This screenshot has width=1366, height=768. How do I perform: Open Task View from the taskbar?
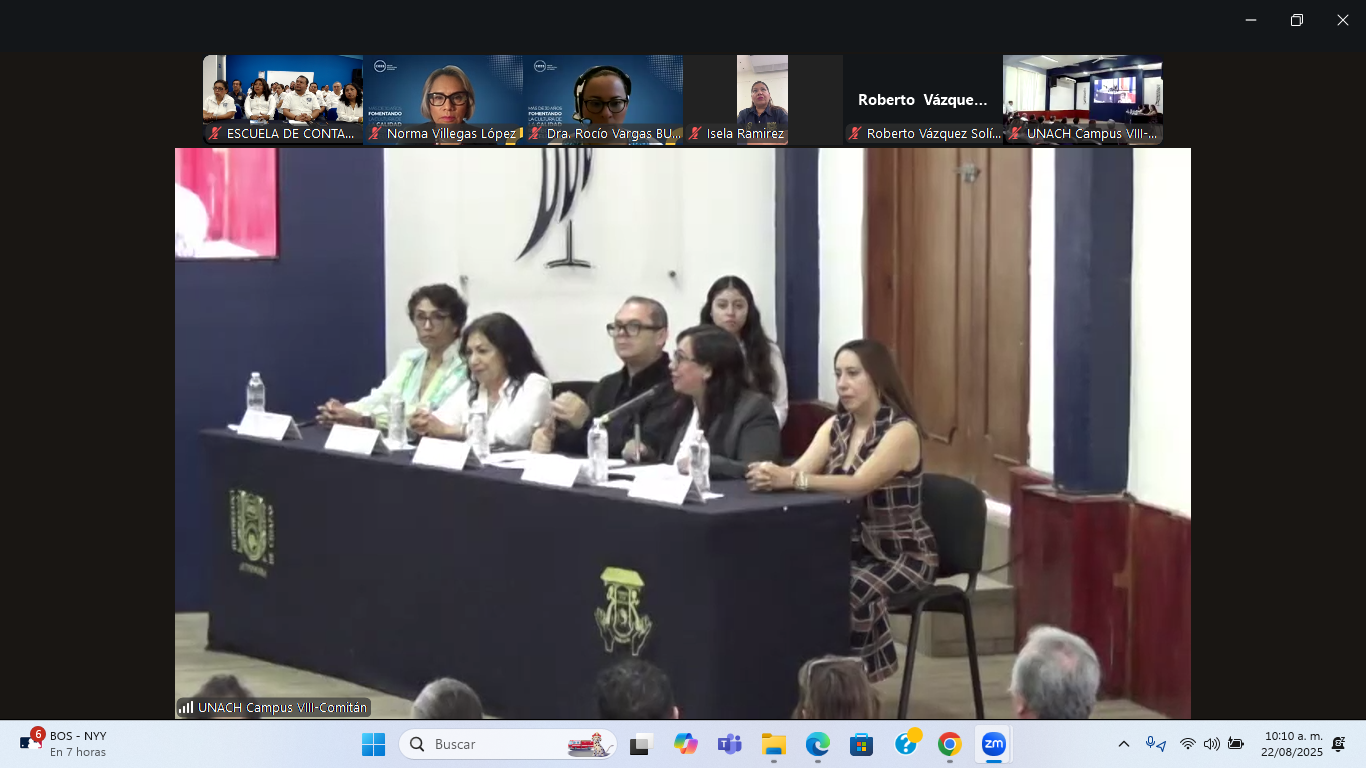pos(640,744)
